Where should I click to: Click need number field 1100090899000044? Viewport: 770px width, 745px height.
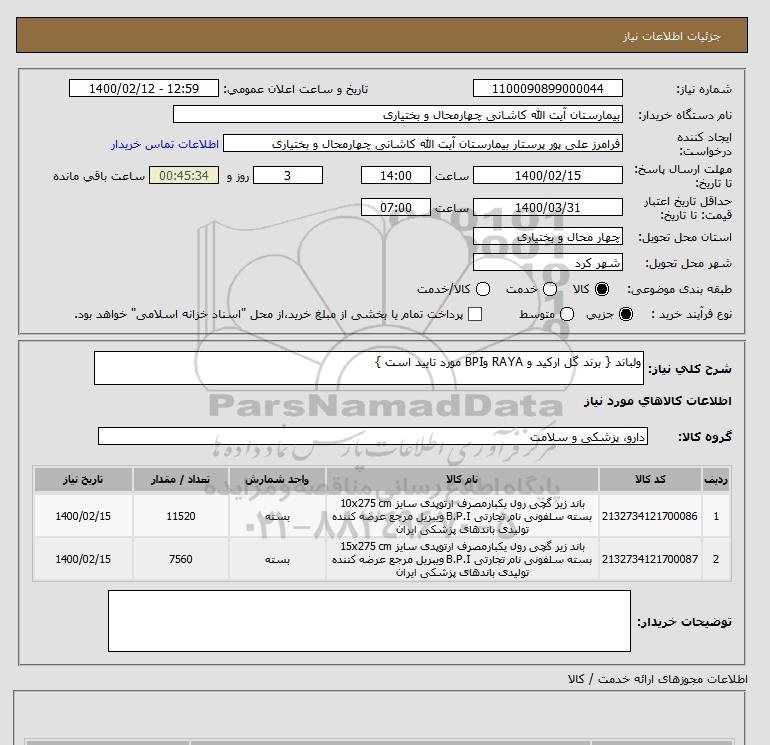[x=548, y=88]
